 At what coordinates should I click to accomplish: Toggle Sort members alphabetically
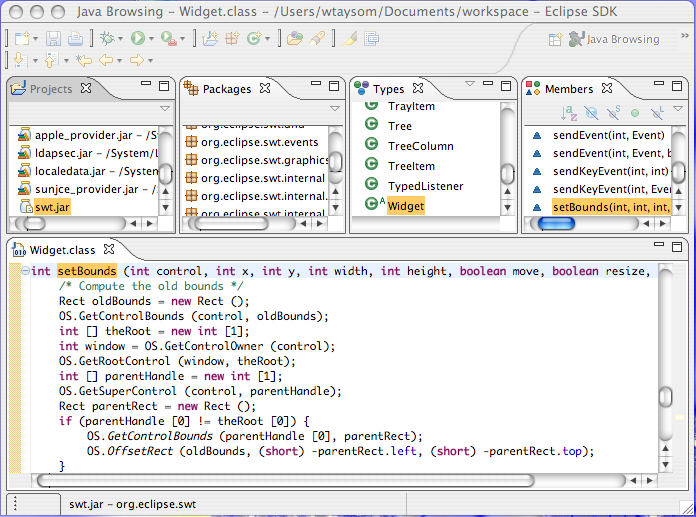click(x=569, y=113)
